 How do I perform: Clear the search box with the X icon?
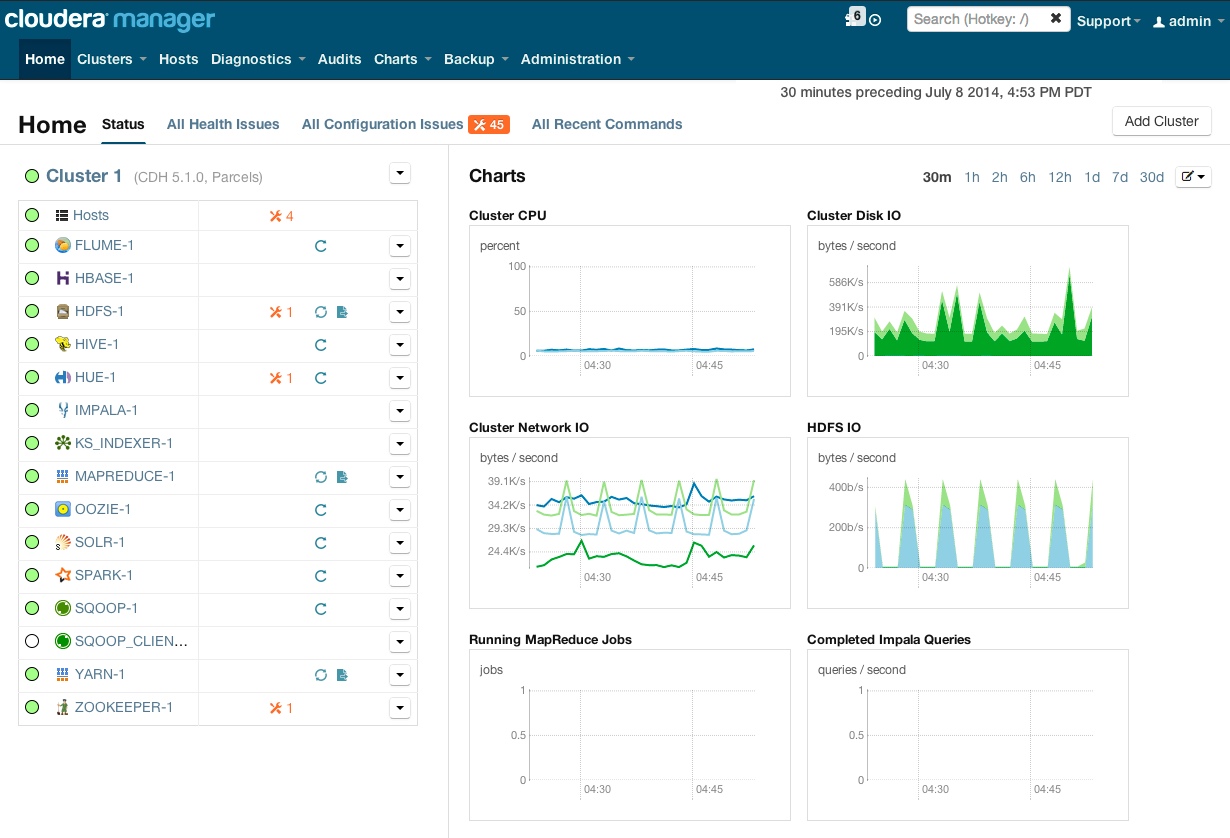click(x=1056, y=18)
